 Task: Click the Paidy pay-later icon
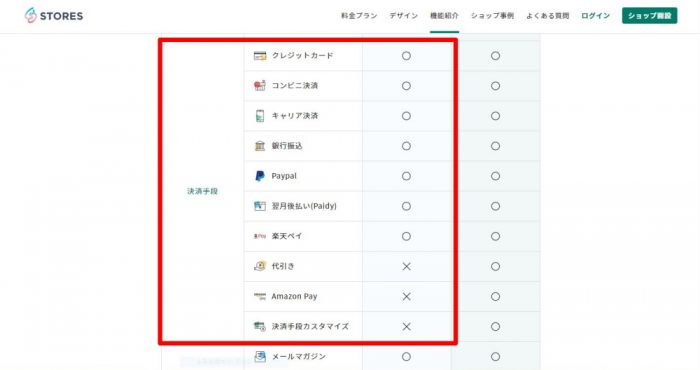(260, 206)
